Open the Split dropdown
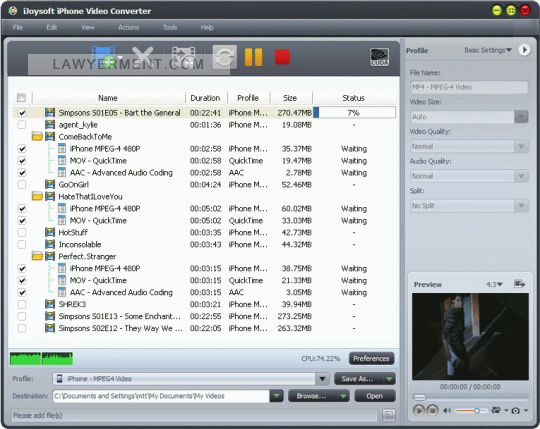This screenshot has height=429, width=540. pyautogui.click(x=521, y=206)
